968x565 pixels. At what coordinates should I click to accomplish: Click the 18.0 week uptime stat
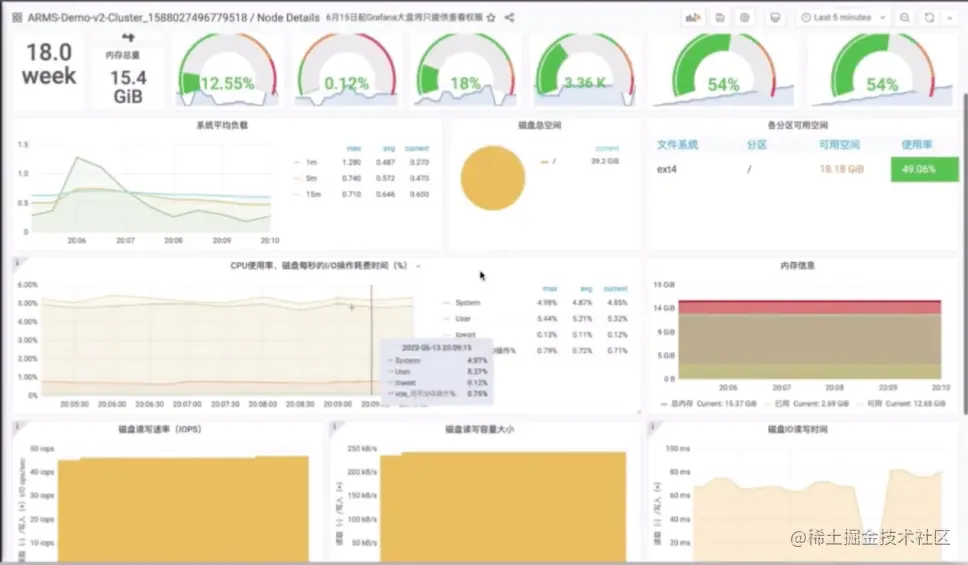tap(49, 64)
